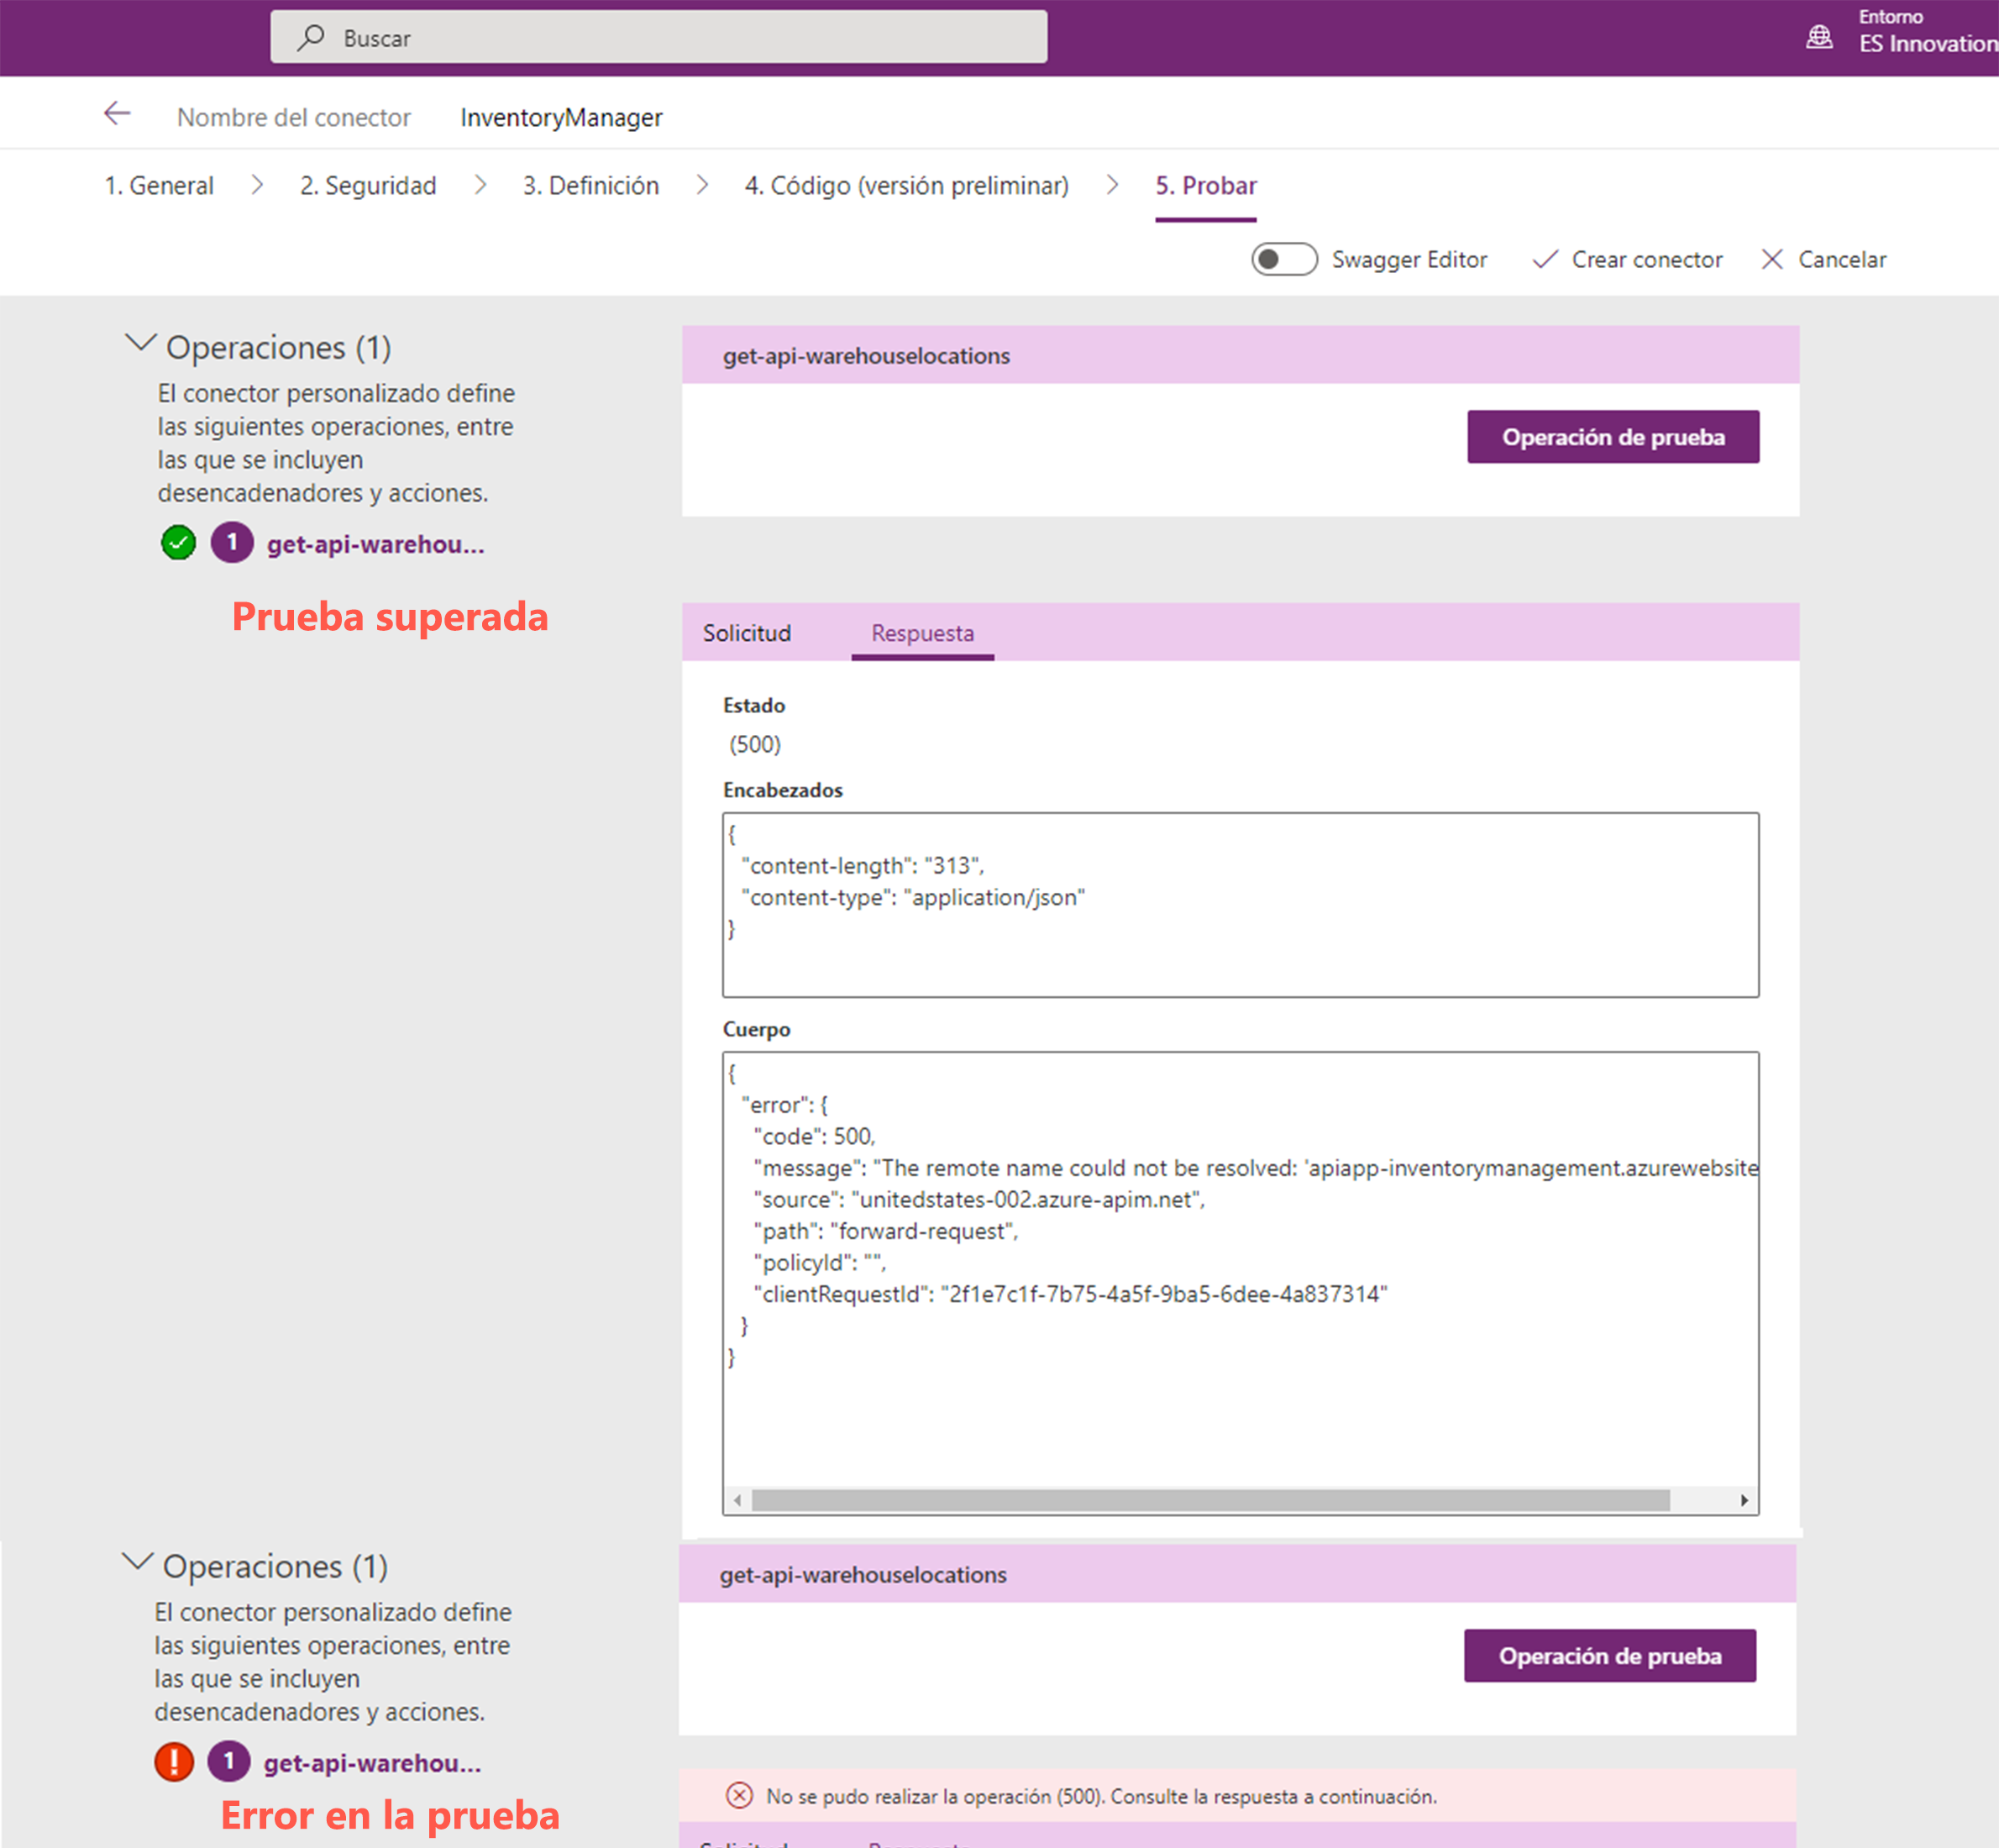Image resolution: width=1999 pixels, height=1848 pixels.
Task: Click the Encabezados label
Action: [x=783, y=790]
